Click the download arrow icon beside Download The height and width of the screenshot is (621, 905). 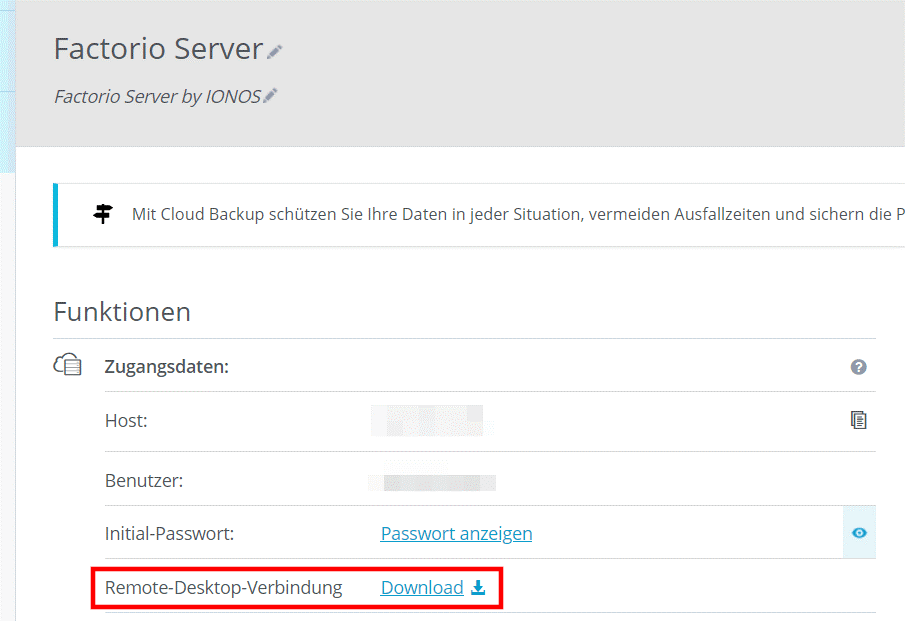point(478,588)
